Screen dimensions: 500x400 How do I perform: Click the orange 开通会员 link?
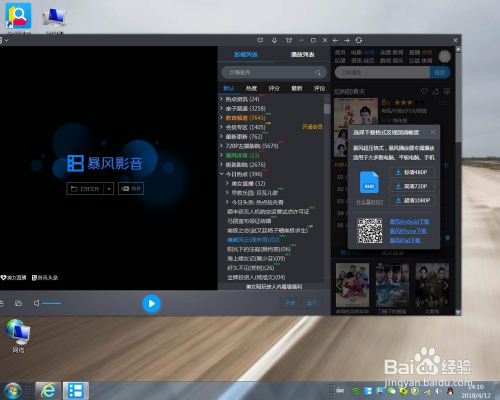[312, 127]
